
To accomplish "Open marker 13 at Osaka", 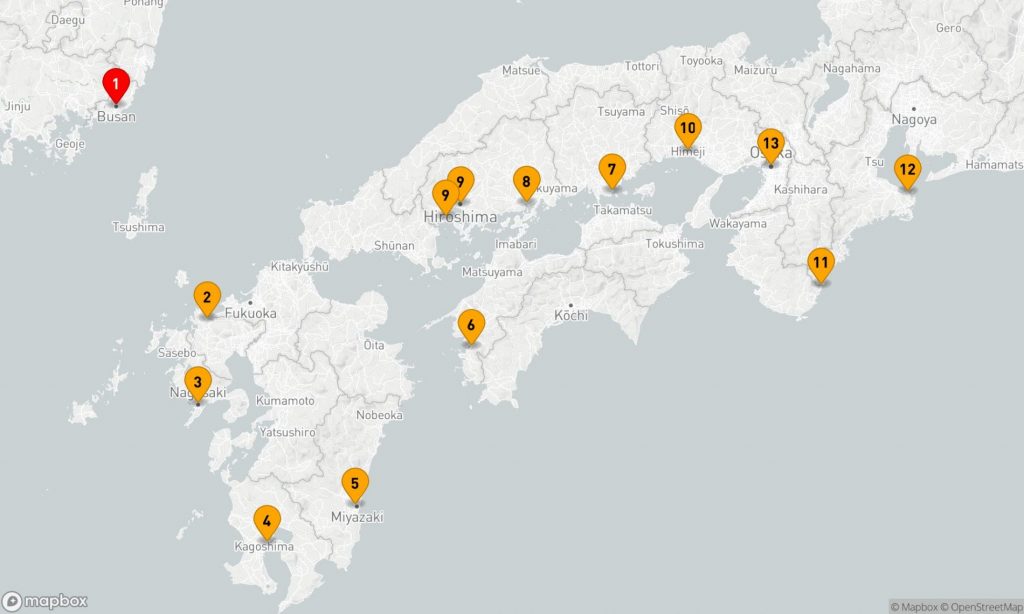I will [769, 144].
